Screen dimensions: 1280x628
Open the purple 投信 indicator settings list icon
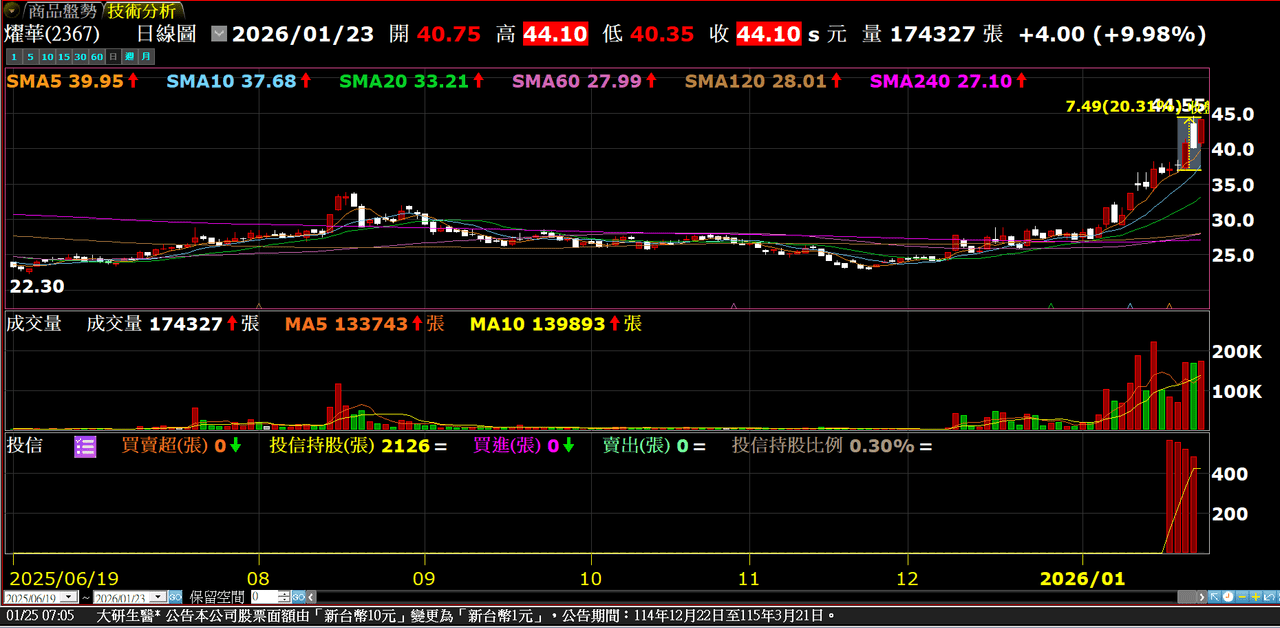[x=85, y=446]
